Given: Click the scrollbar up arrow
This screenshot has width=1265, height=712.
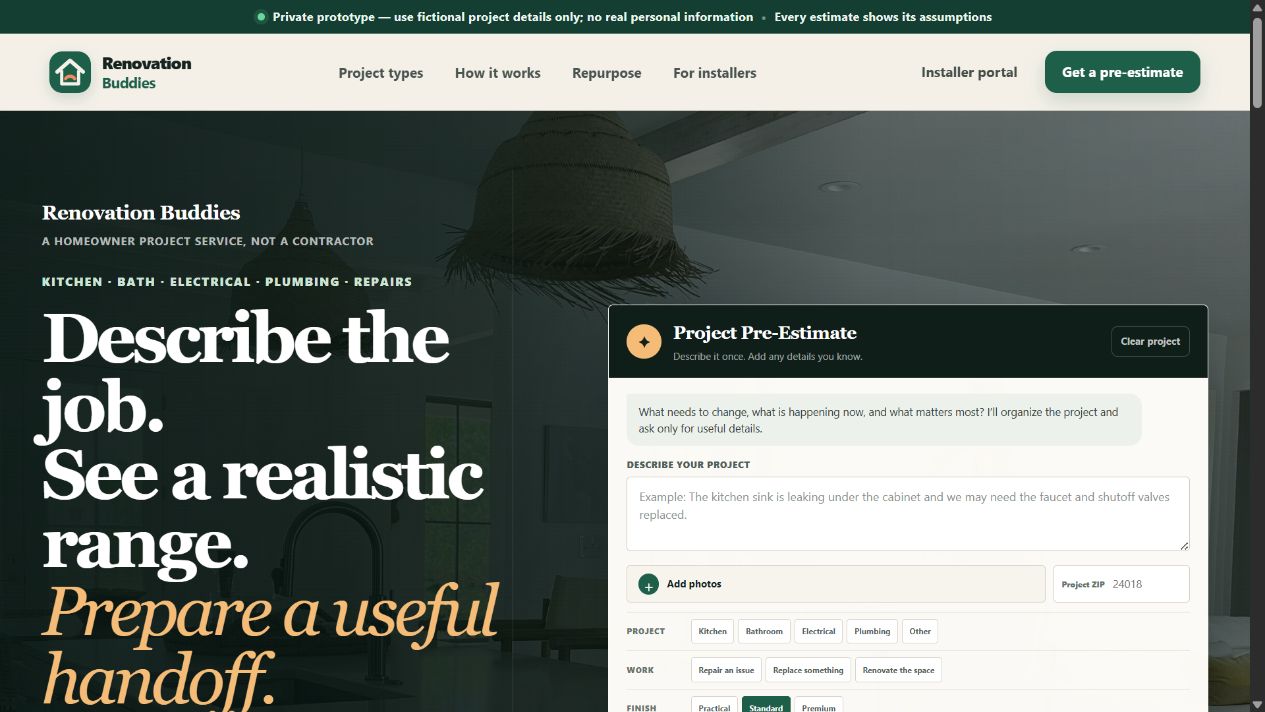Looking at the screenshot, I should click(1258, 7).
